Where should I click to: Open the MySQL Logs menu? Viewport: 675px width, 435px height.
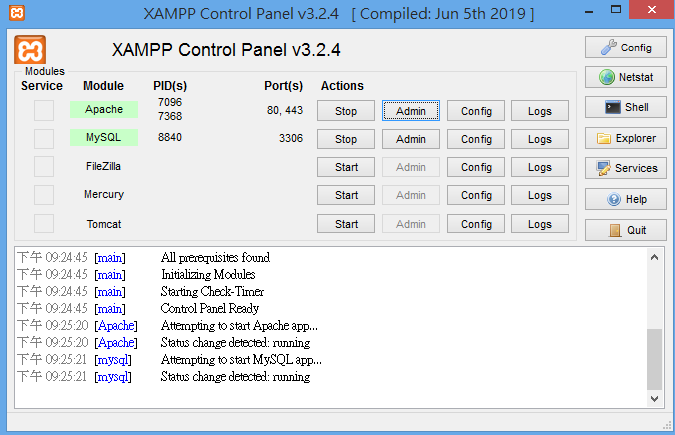[540, 139]
